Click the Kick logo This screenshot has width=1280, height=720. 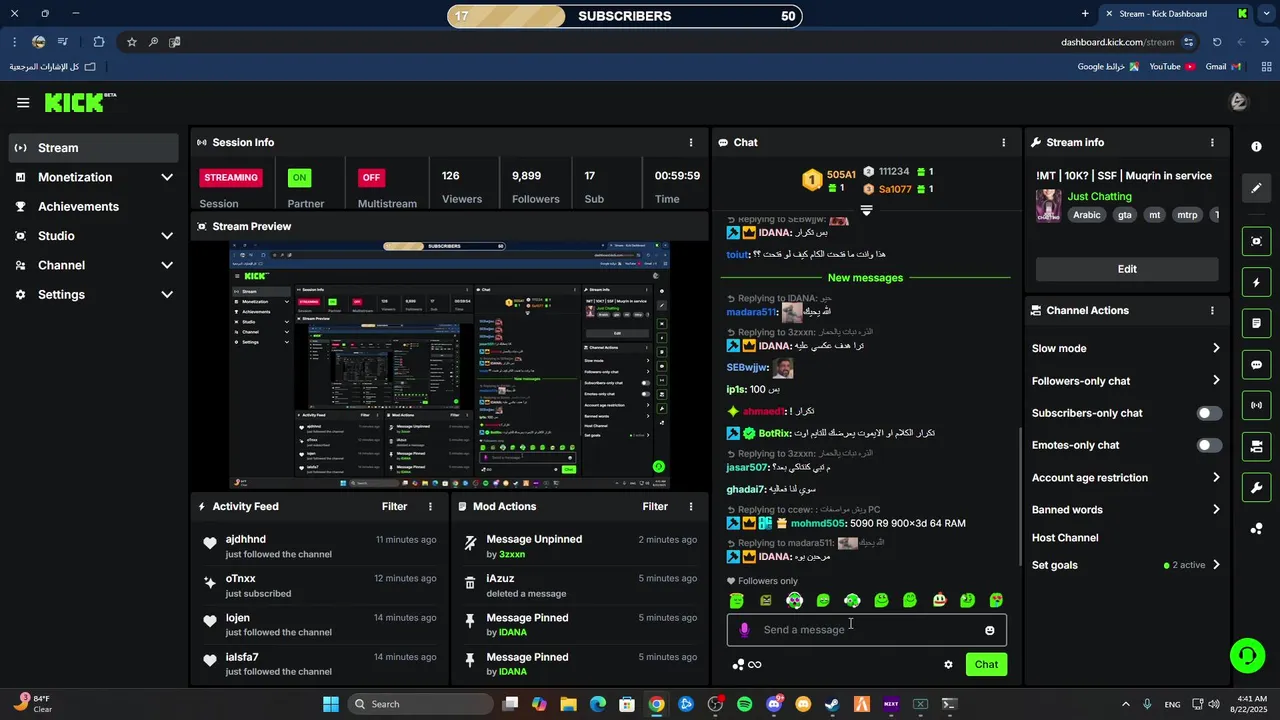(x=80, y=102)
